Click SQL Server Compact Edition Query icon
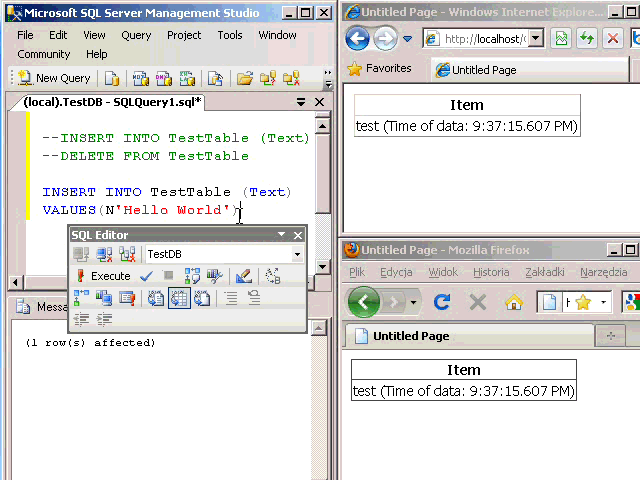This screenshot has width=640, height=480. (x=215, y=78)
